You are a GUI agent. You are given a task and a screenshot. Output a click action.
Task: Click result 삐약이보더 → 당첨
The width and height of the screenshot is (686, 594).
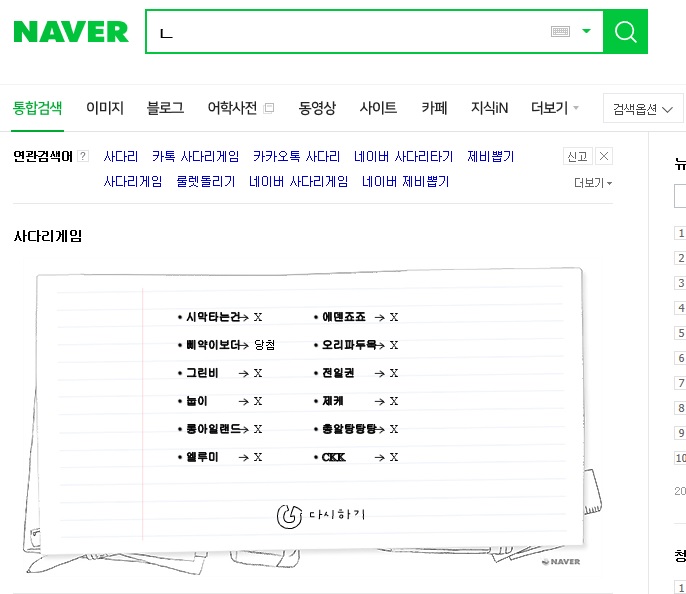pos(226,345)
